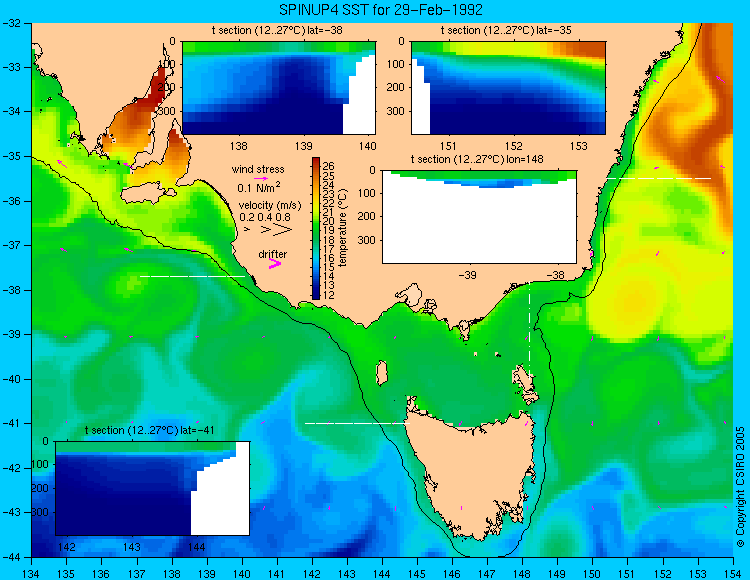The image size is (750, 580).
Task: Select the vertical temperature color bar
Action: 316,229
